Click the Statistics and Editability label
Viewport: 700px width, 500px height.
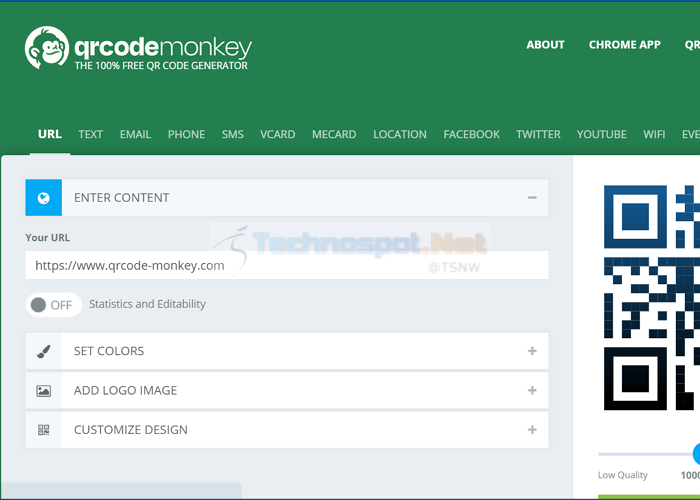tap(147, 304)
